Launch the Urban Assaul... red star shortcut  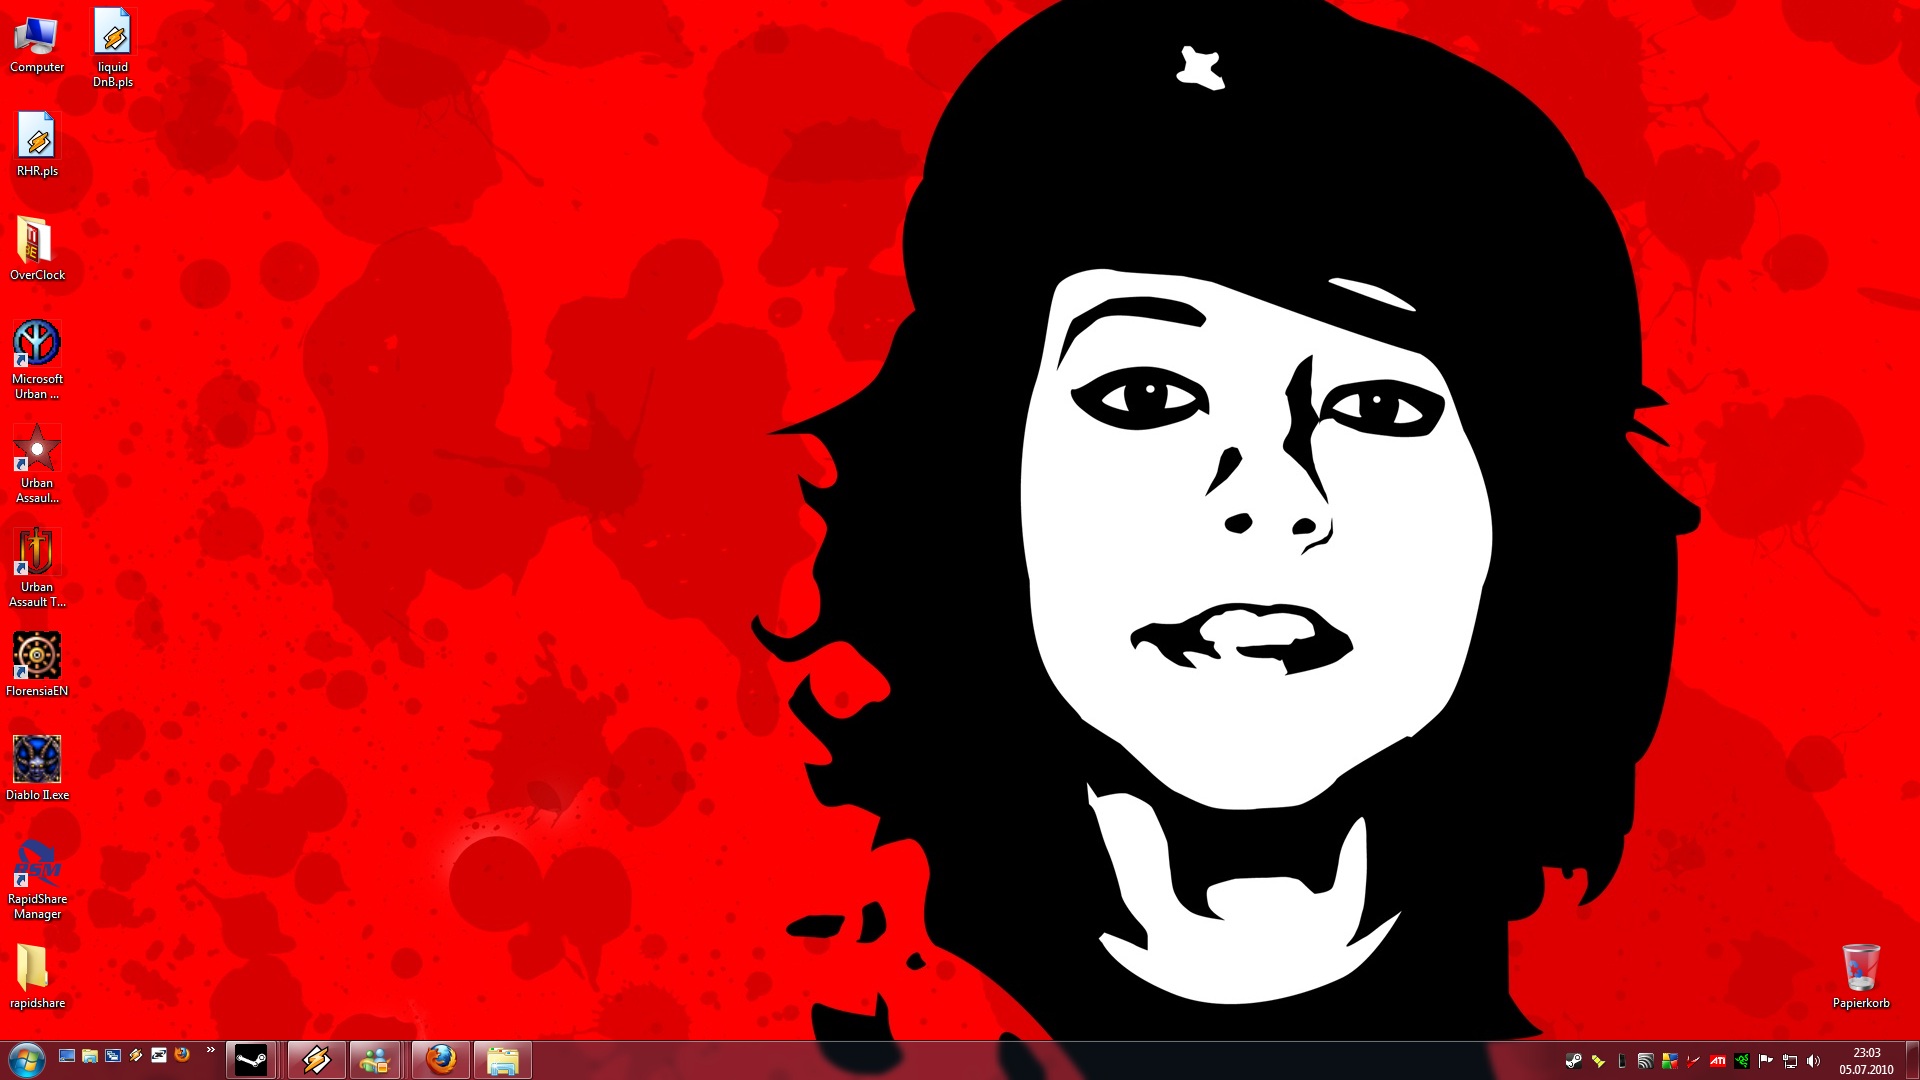tap(37, 464)
